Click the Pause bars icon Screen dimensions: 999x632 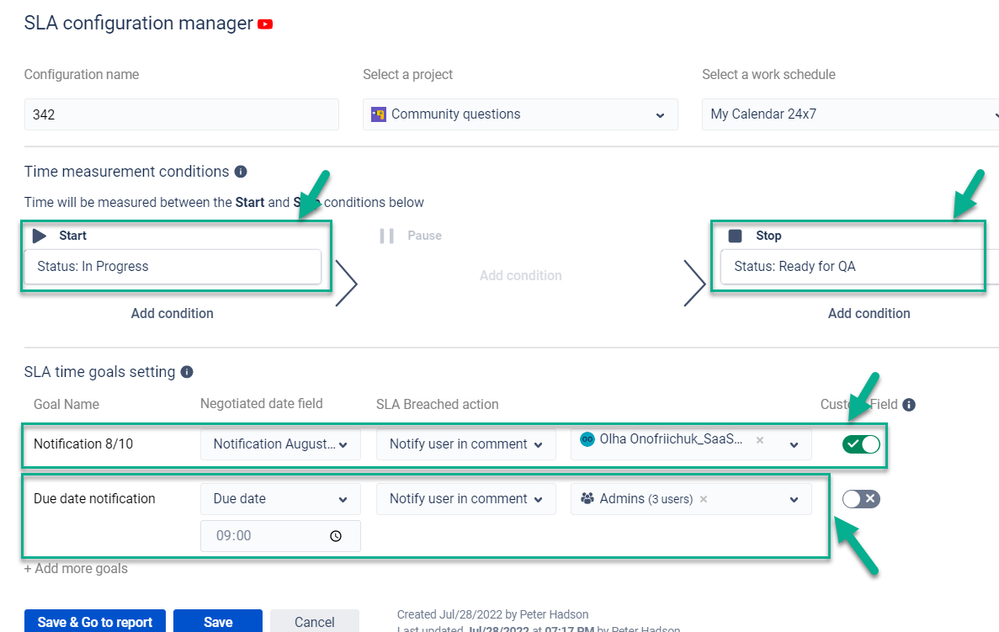tap(387, 236)
